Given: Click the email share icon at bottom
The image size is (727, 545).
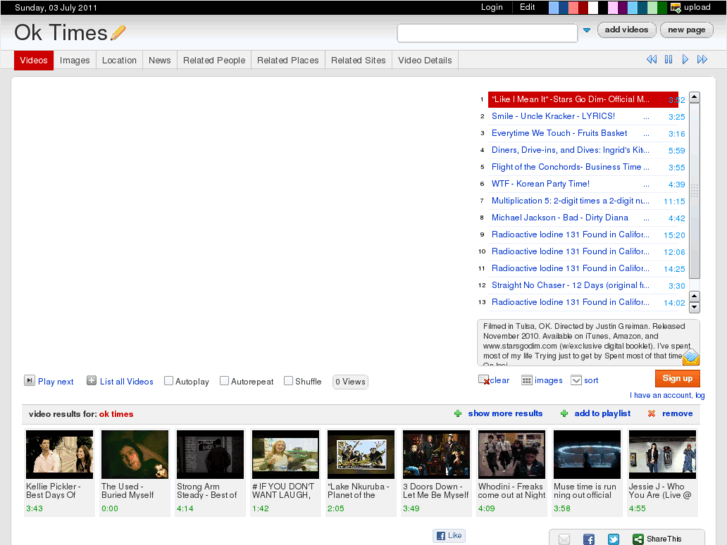Looking at the screenshot, I should pos(564,539).
